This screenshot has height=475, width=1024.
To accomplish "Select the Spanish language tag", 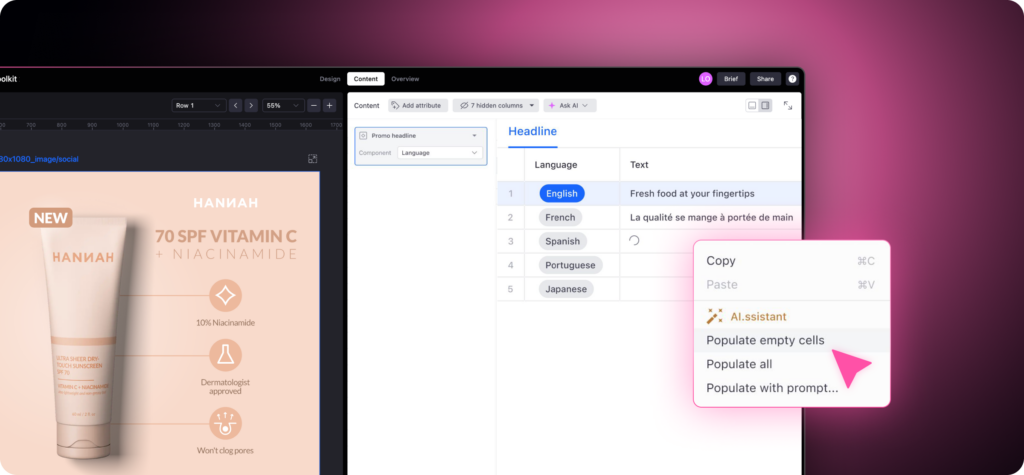I will pos(562,241).
